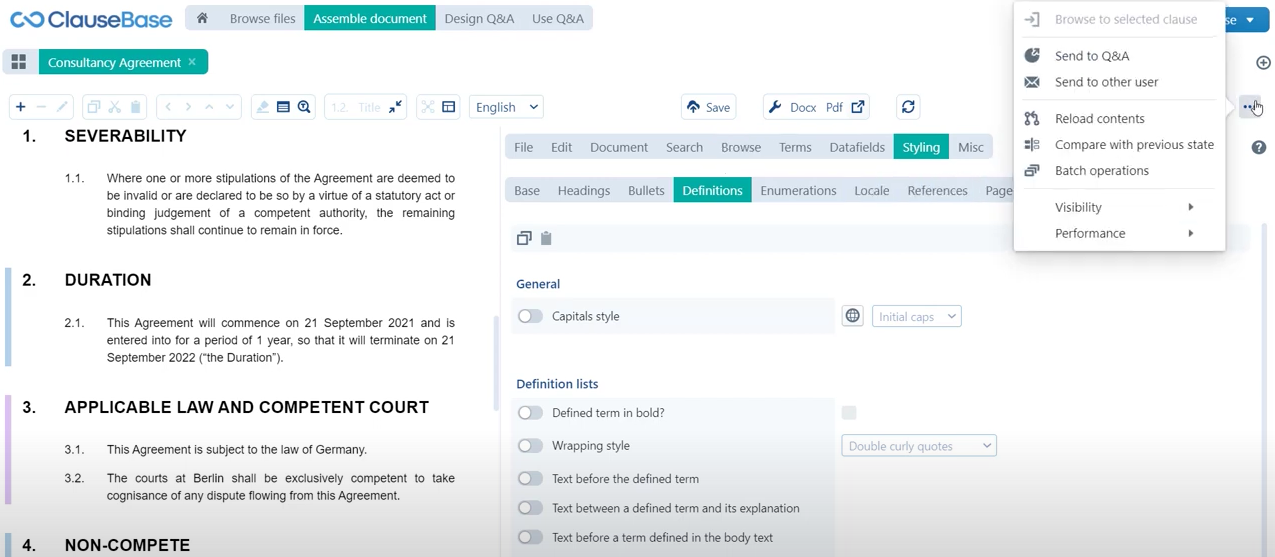Enable the Capitals style toggle
The height and width of the screenshot is (557, 1275).
pyautogui.click(x=530, y=316)
